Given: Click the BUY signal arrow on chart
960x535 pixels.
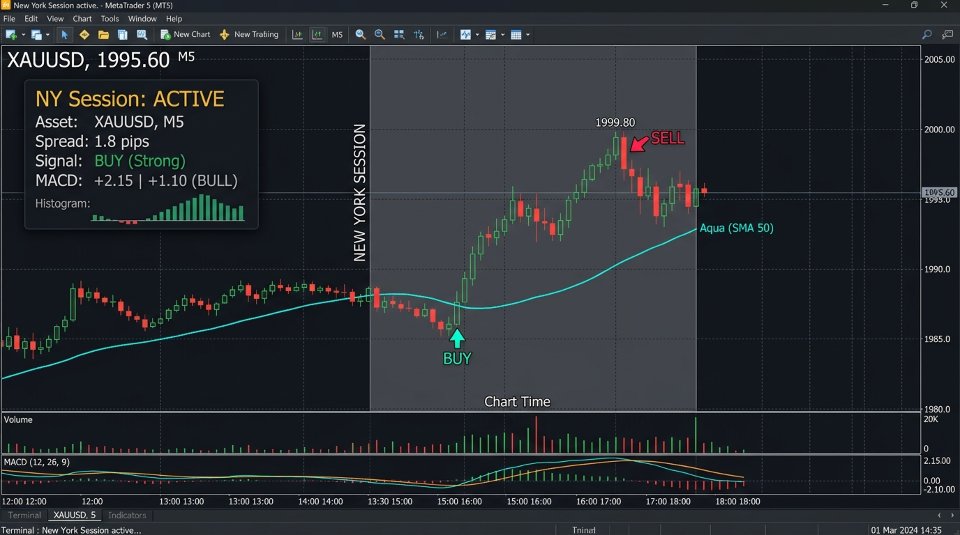Looking at the screenshot, I should click(457, 339).
